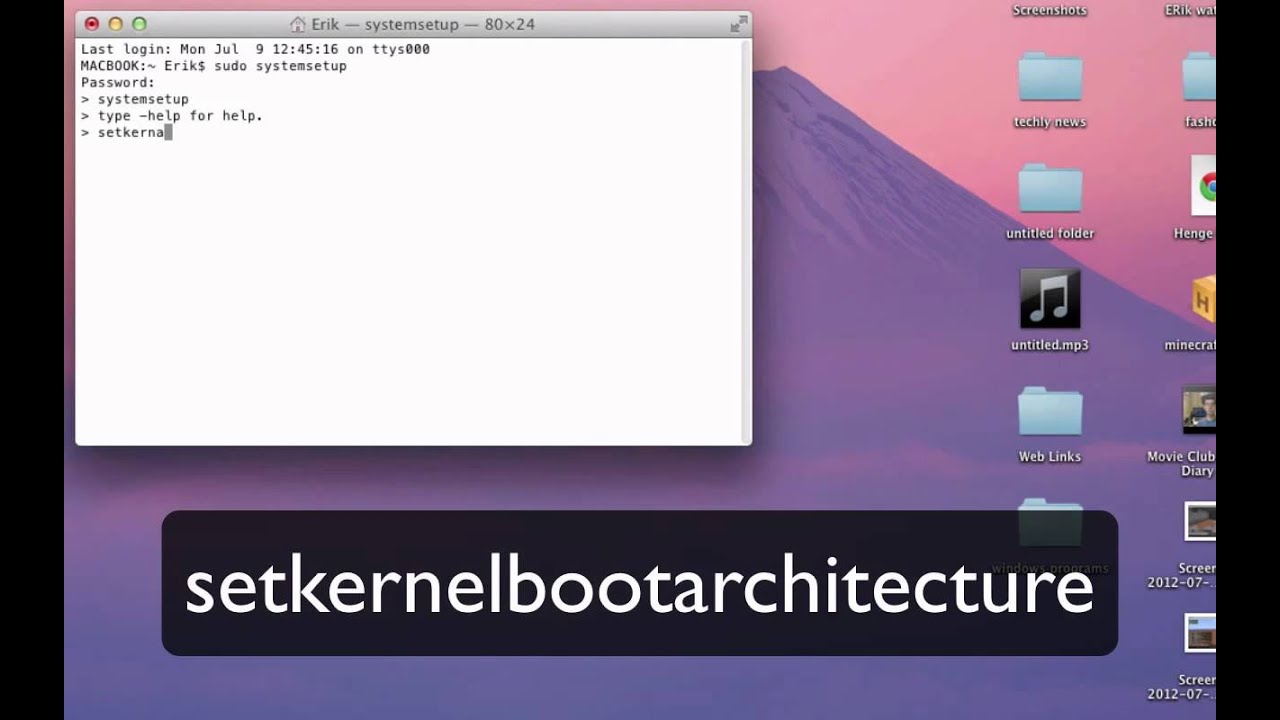Minimize the Terminal with yellow button
The image size is (1280, 720).
tap(115, 24)
